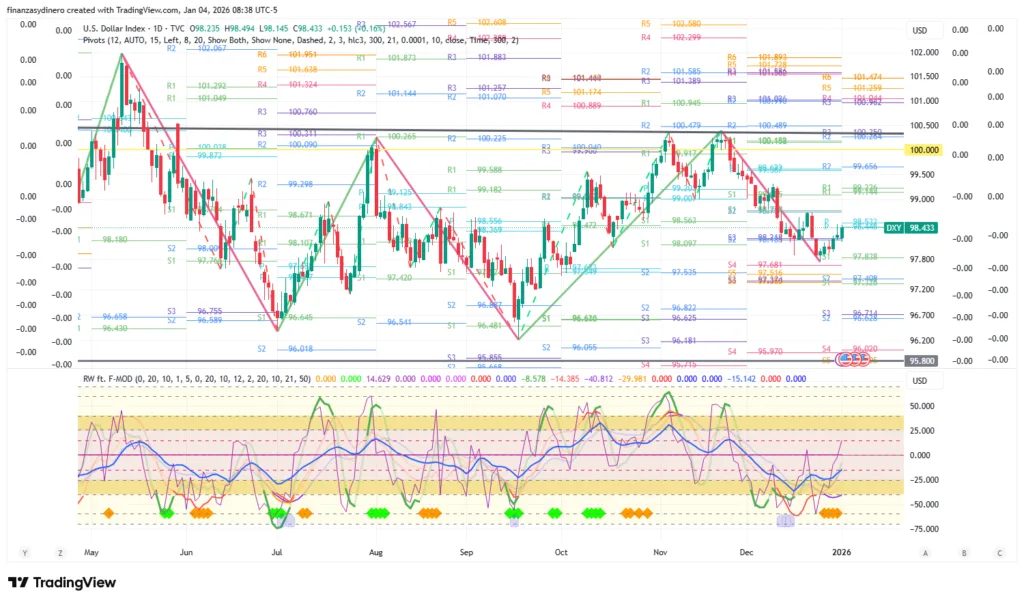Image resolution: width=1024 pixels, height=603 pixels.
Task: Click the TradingView logo
Action: (x=63, y=583)
